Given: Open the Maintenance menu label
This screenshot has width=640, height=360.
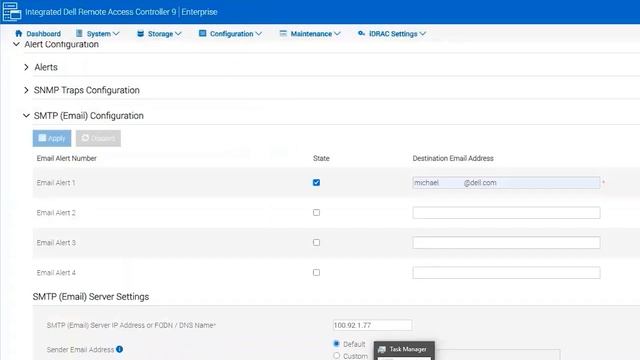Looking at the screenshot, I should tap(311, 34).
